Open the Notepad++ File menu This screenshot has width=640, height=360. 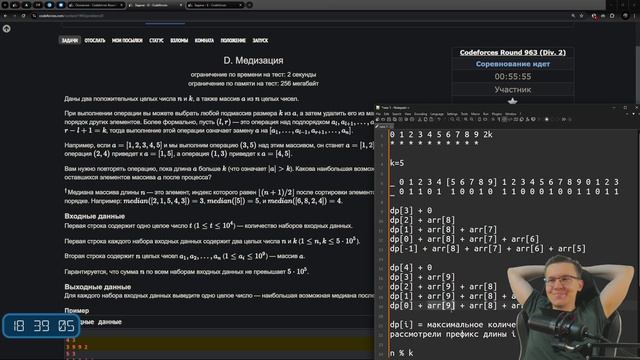tap(378, 114)
